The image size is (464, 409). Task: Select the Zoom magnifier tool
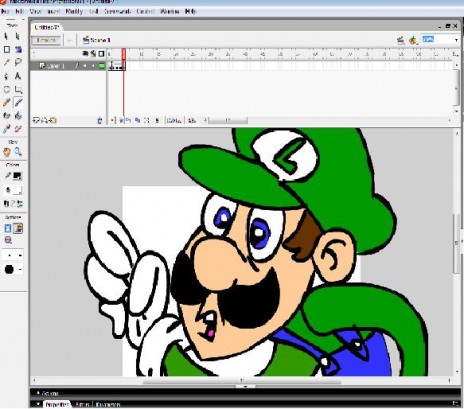point(18,152)
